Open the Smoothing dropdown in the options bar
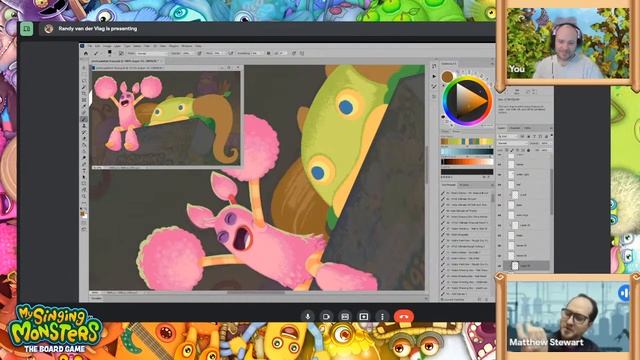The height and width of the screenshot is (360, 640). coord(257,53)
